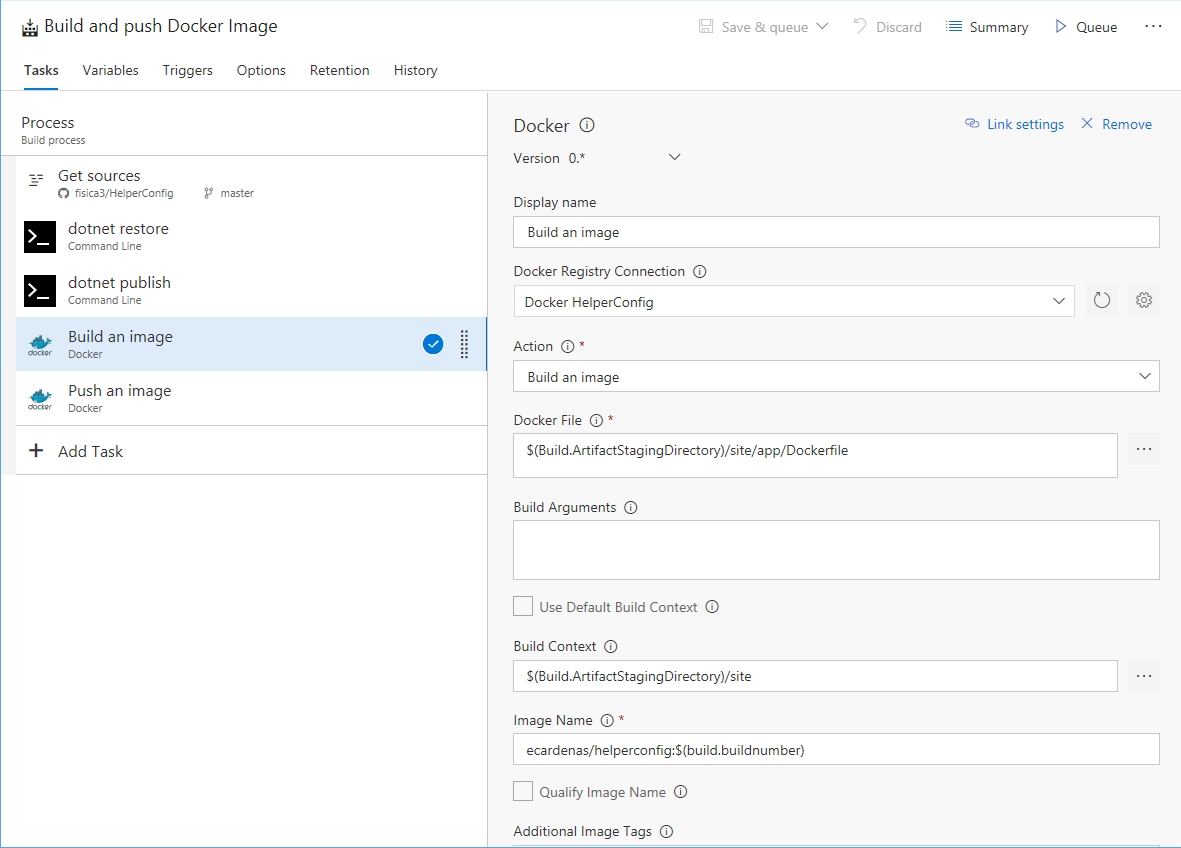Browse for Docker File using ellipsis button
This screenshot has height=848, width=1181.
point(1143,449)
